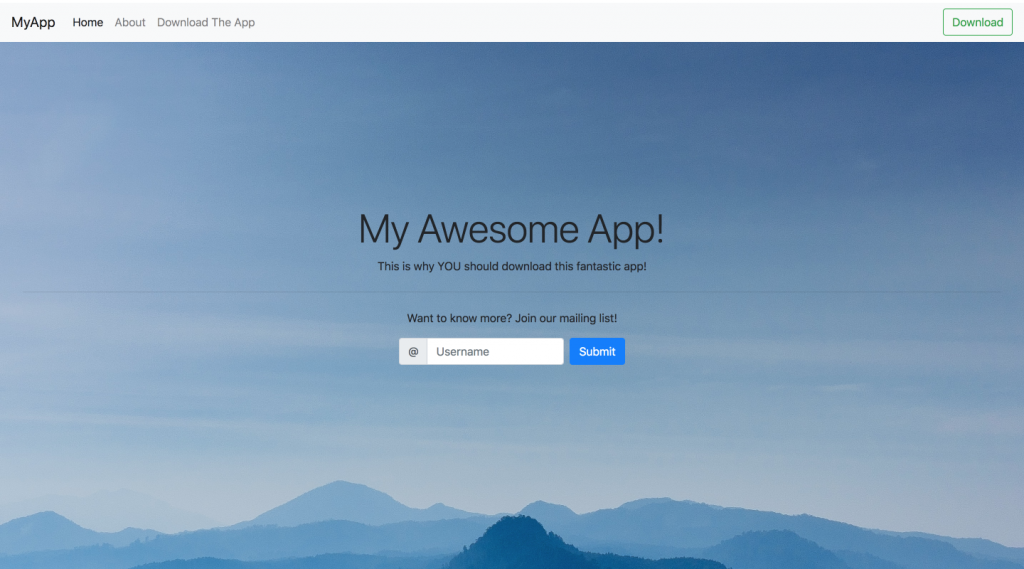Click the word Awesome in the heading
Image resolution: width=1024 pixels, height=569 pixels.
click(x=498, y=230)
